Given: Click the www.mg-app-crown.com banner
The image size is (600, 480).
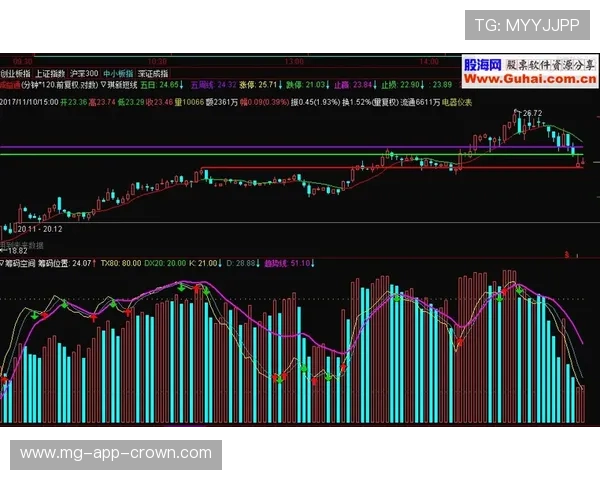Looking at the screenshot, I should point(116,453).
